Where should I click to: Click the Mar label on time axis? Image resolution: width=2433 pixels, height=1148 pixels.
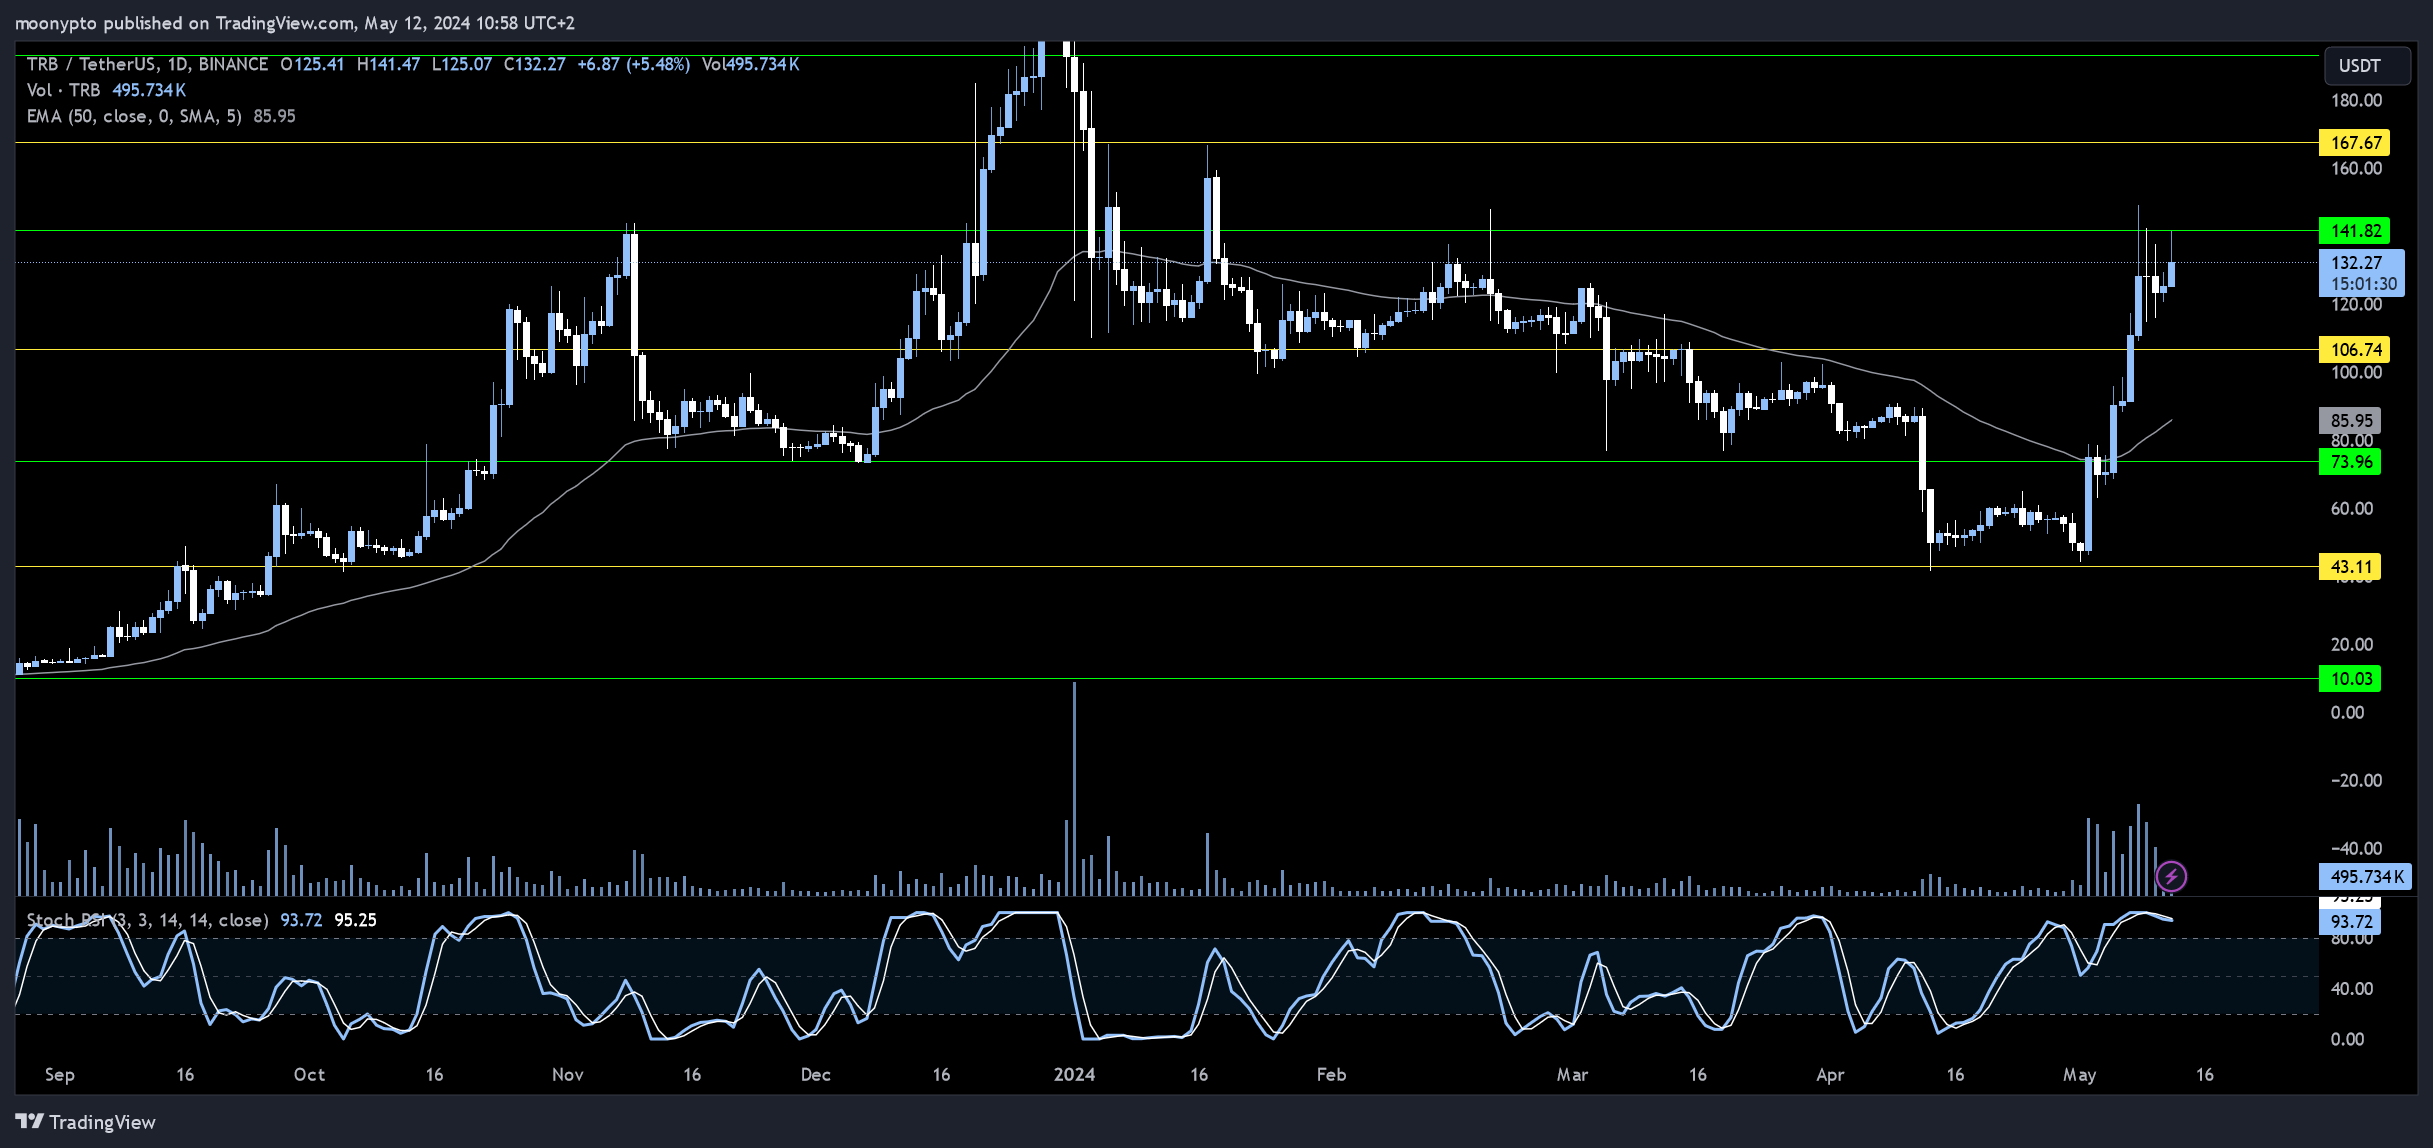1572,1075
